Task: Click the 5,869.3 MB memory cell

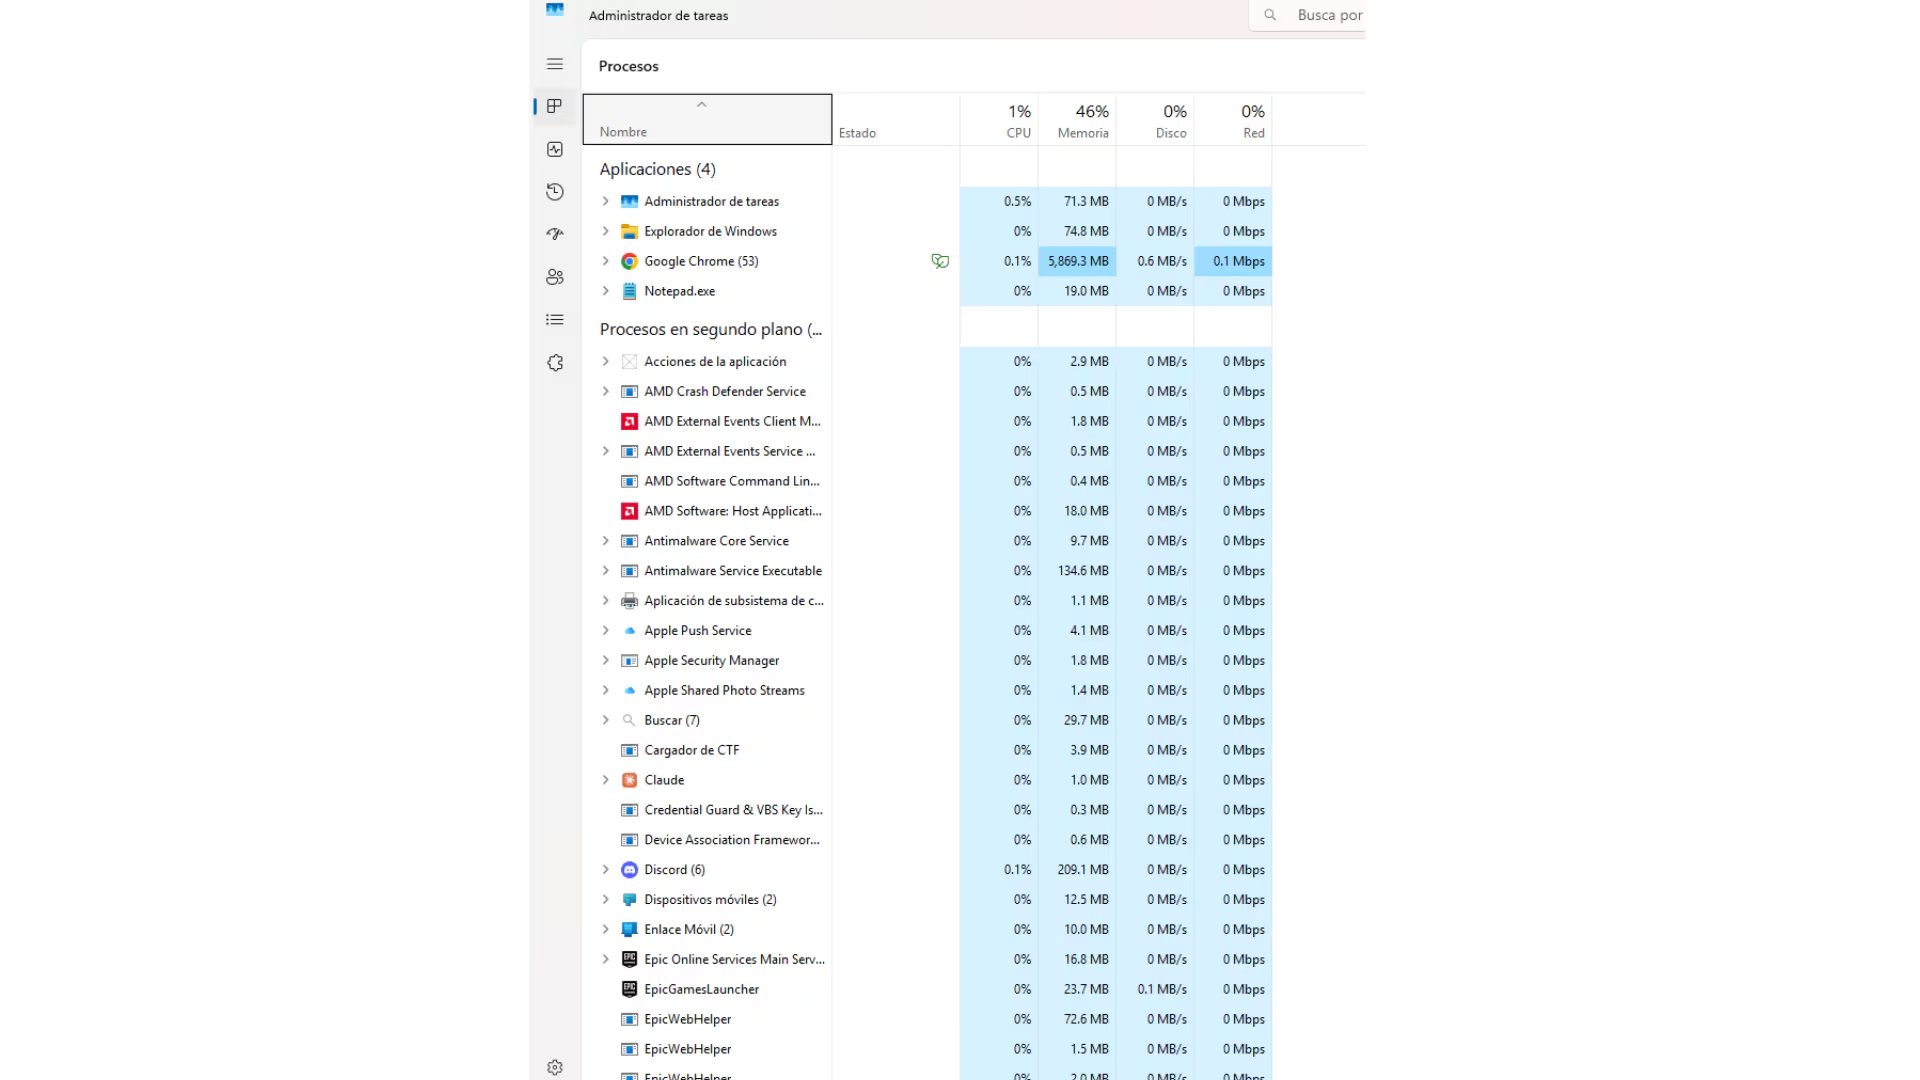Action: coord(1077,261)
